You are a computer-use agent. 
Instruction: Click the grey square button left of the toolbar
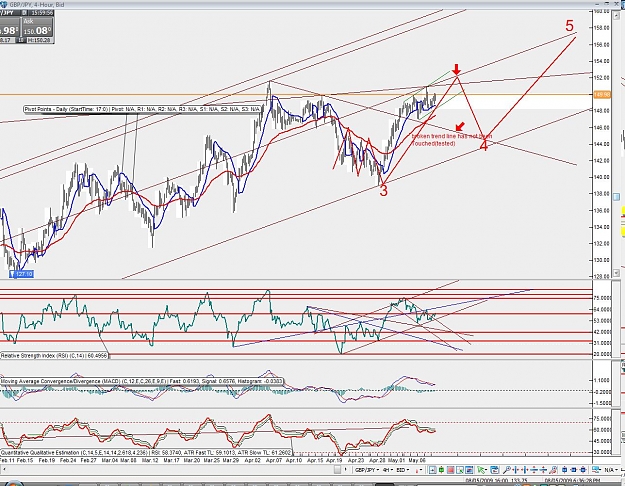pos(338,470)
